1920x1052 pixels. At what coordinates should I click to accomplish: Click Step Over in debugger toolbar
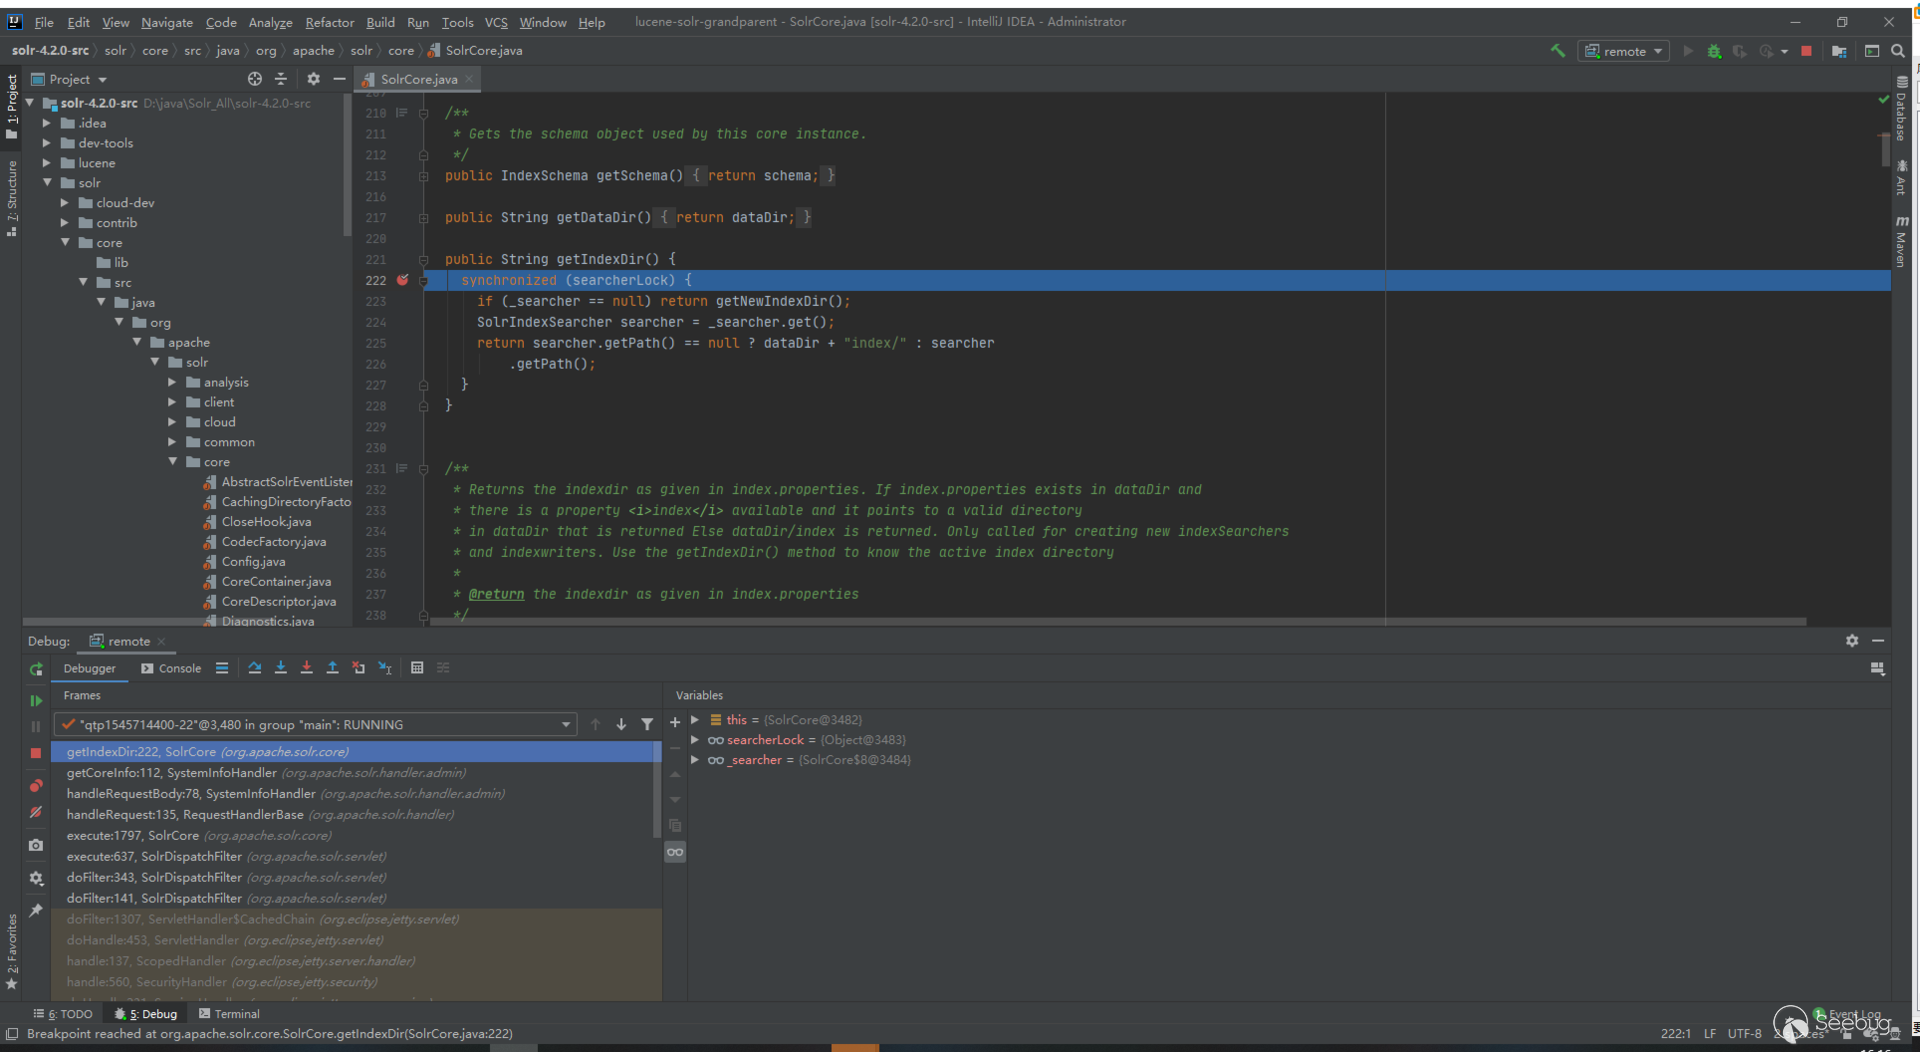point(255,668)
